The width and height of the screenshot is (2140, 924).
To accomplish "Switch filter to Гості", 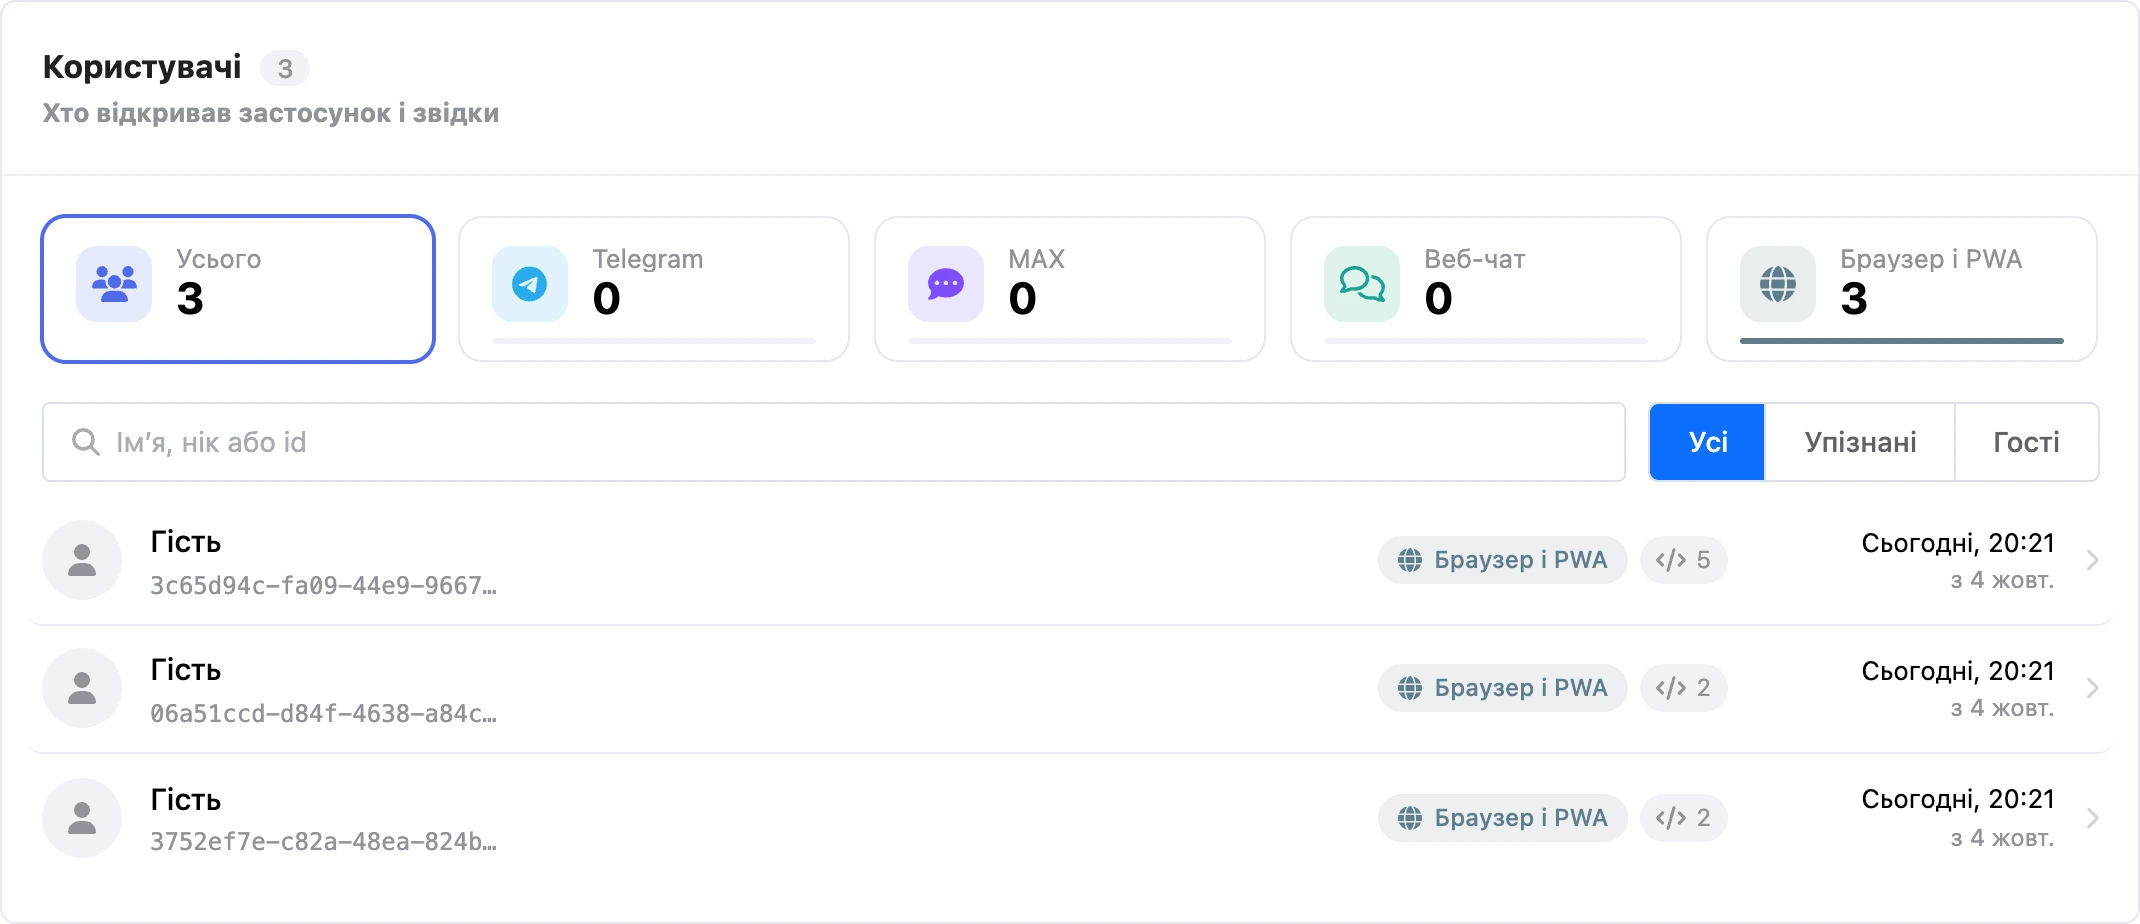I will 2026,442.
